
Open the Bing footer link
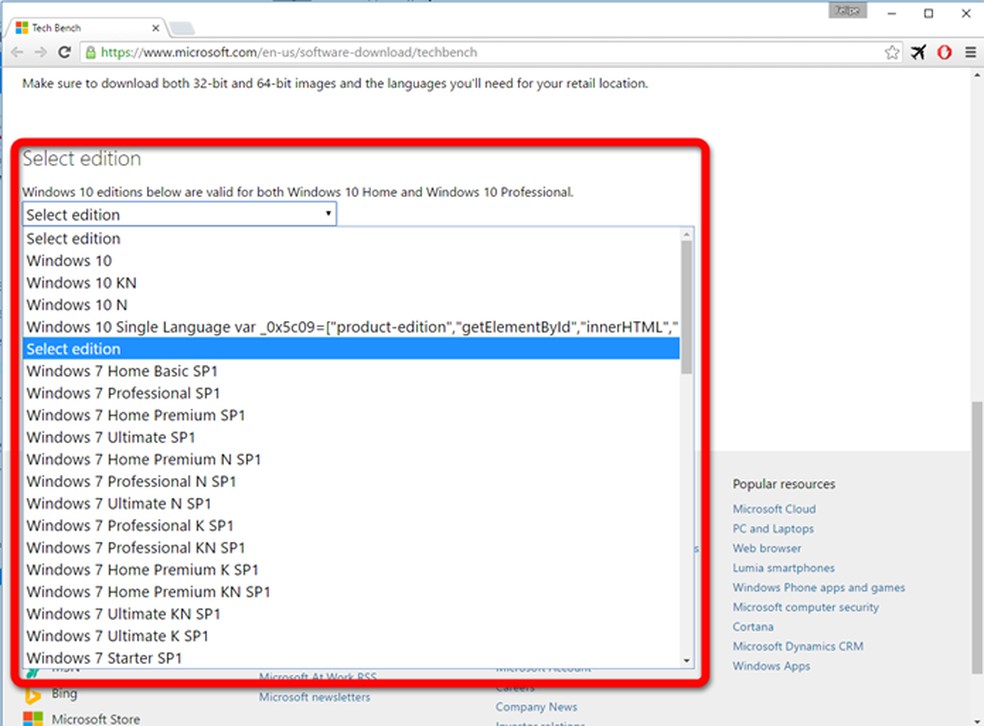(65, 693)
